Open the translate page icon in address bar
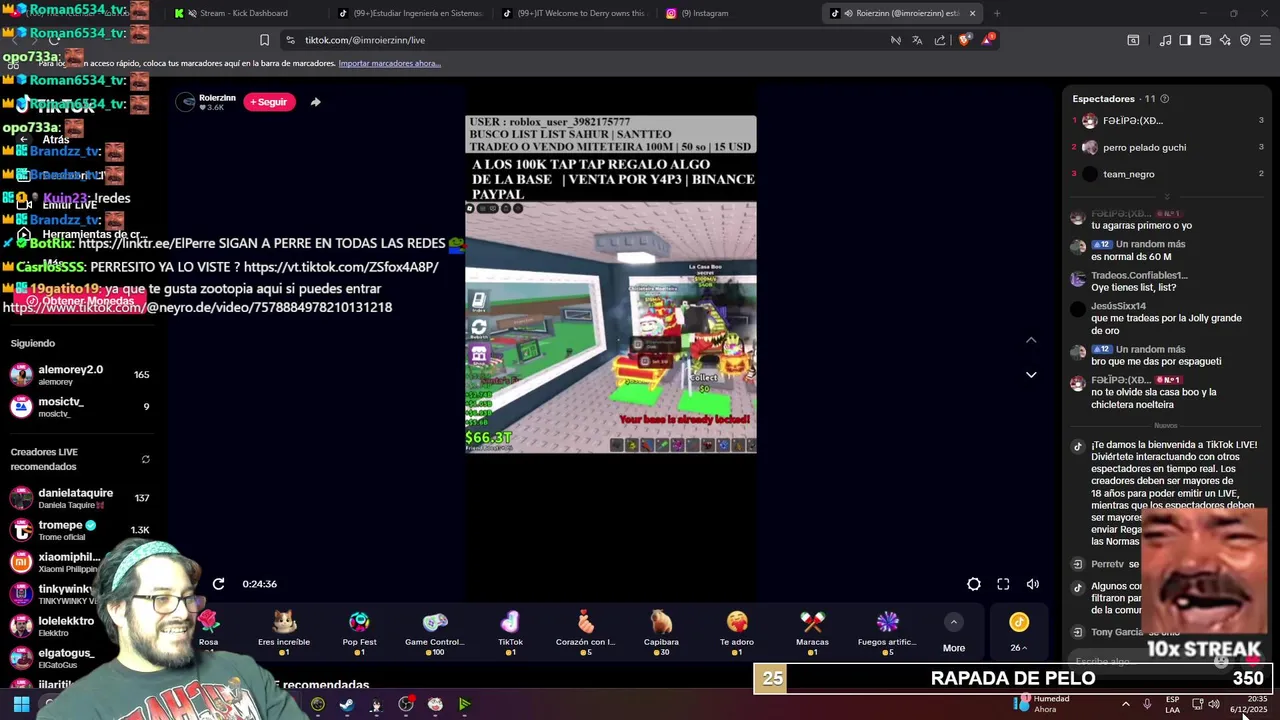The height and width of the screenshot is (720, 1280). tap(917, 40)
